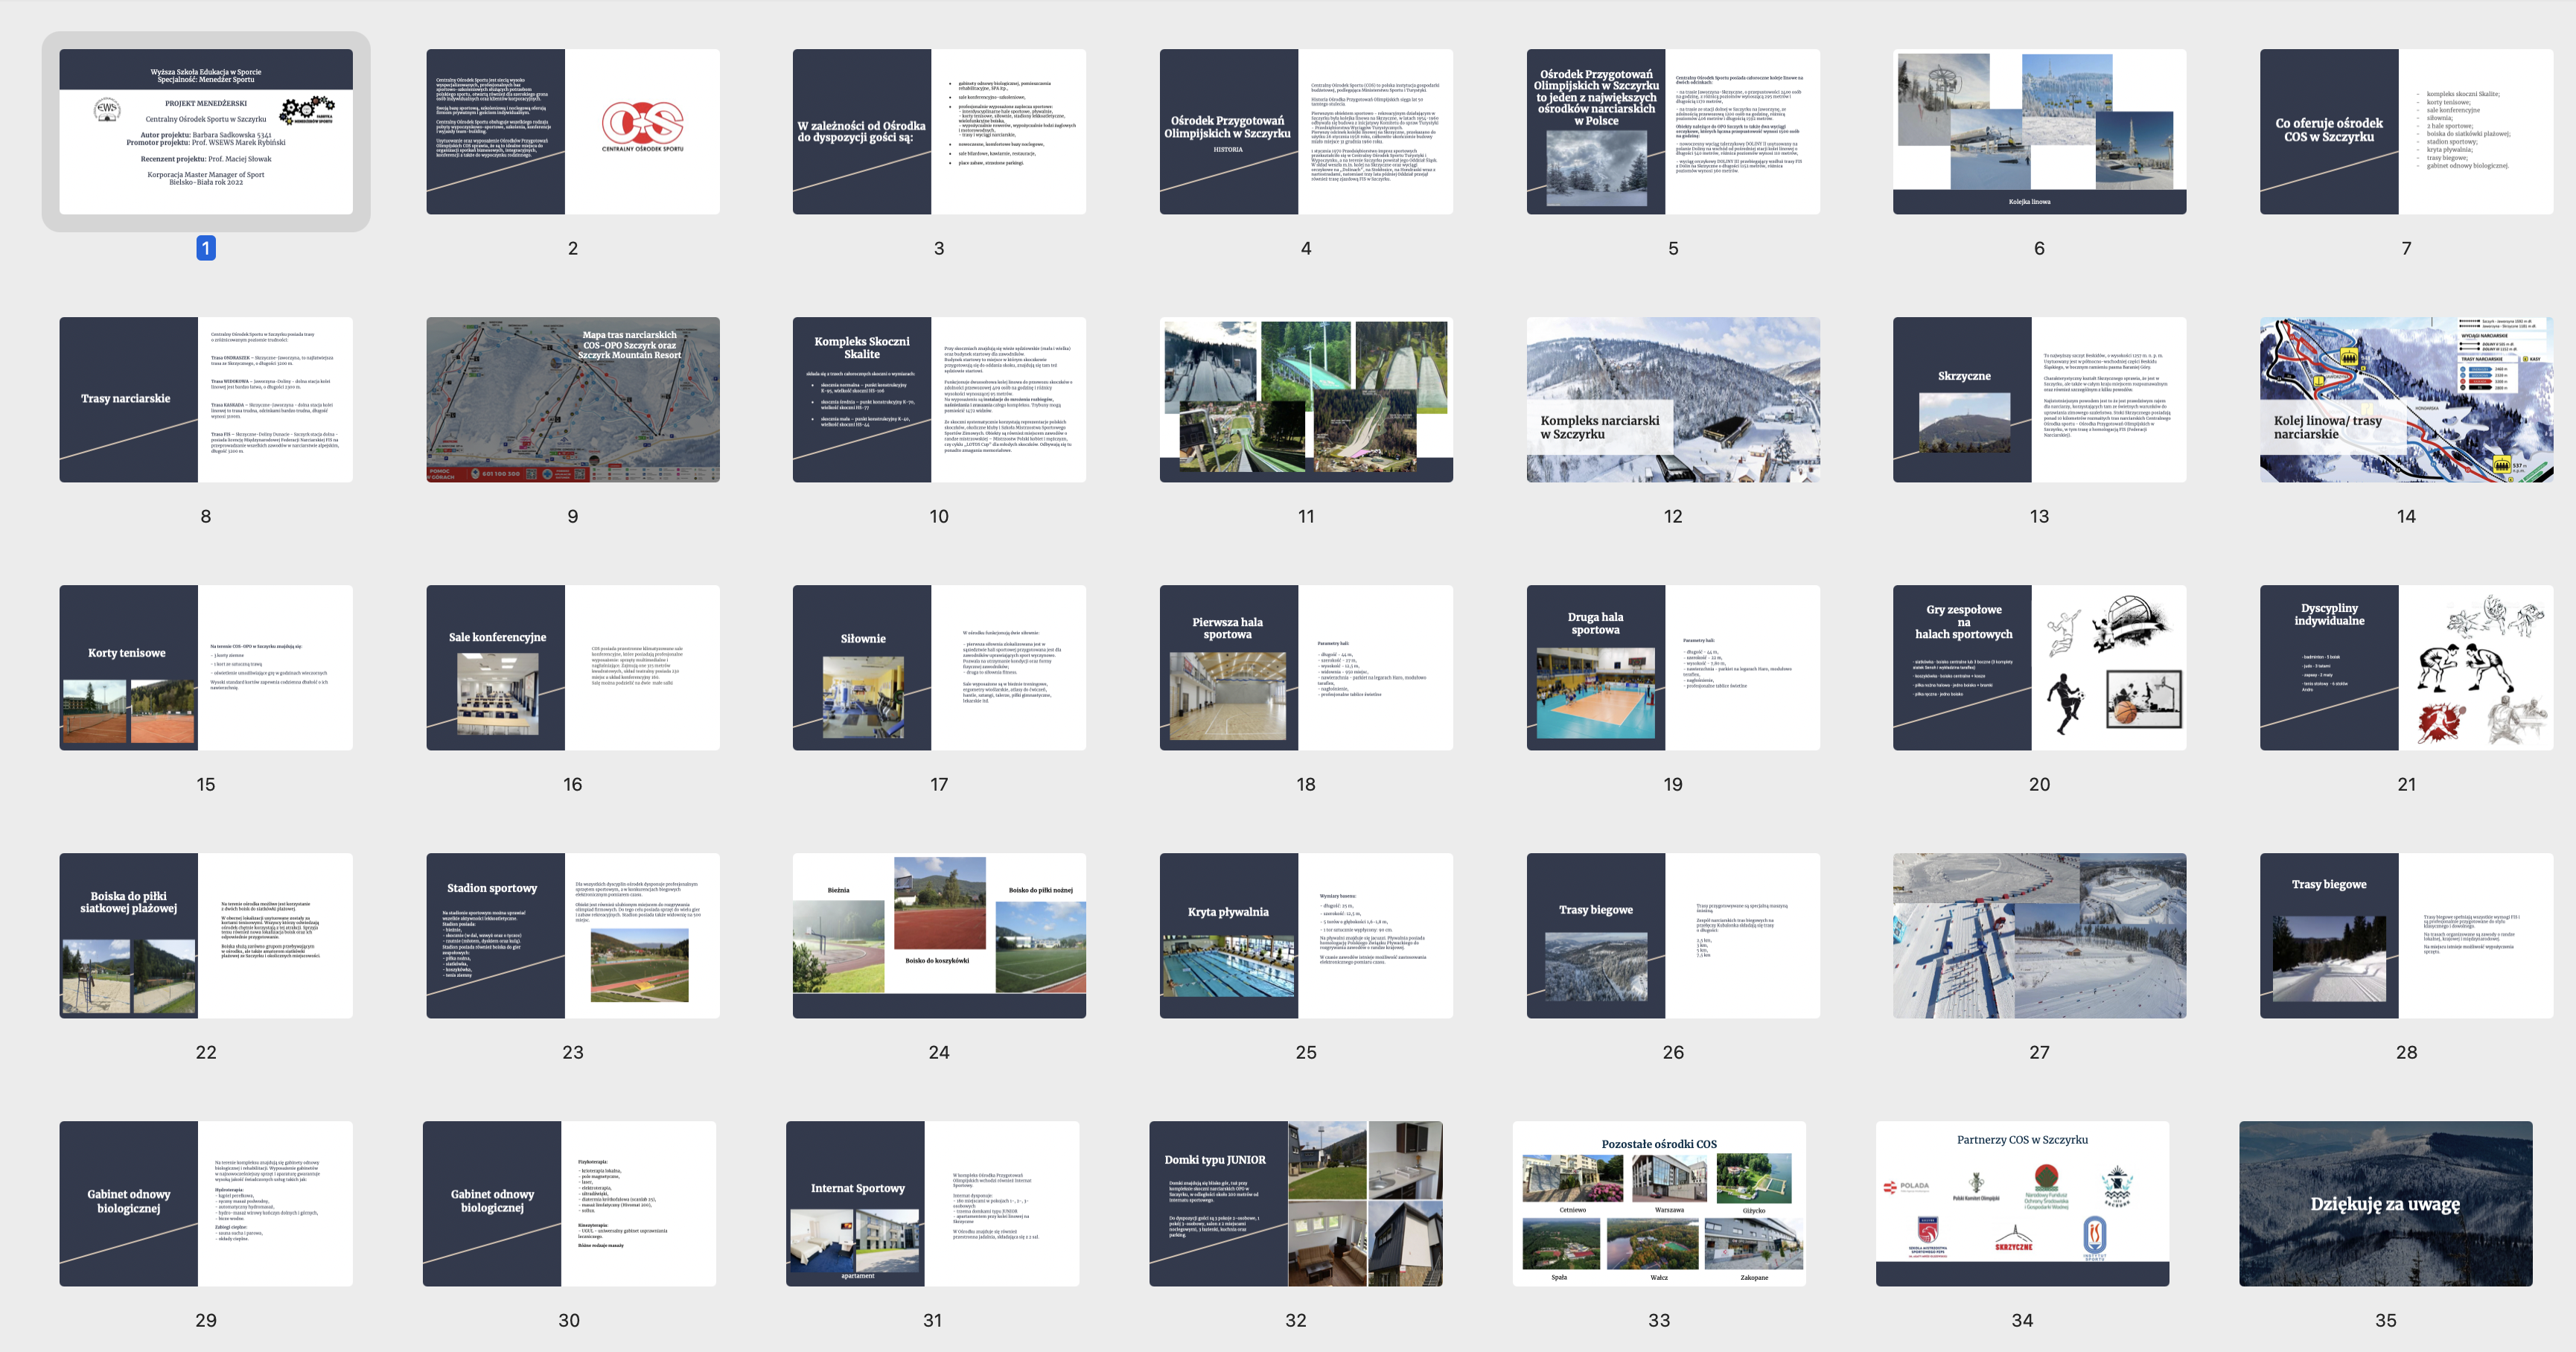Open slide 6 Kolejka linowa photo collage

tap(2039, 131)
